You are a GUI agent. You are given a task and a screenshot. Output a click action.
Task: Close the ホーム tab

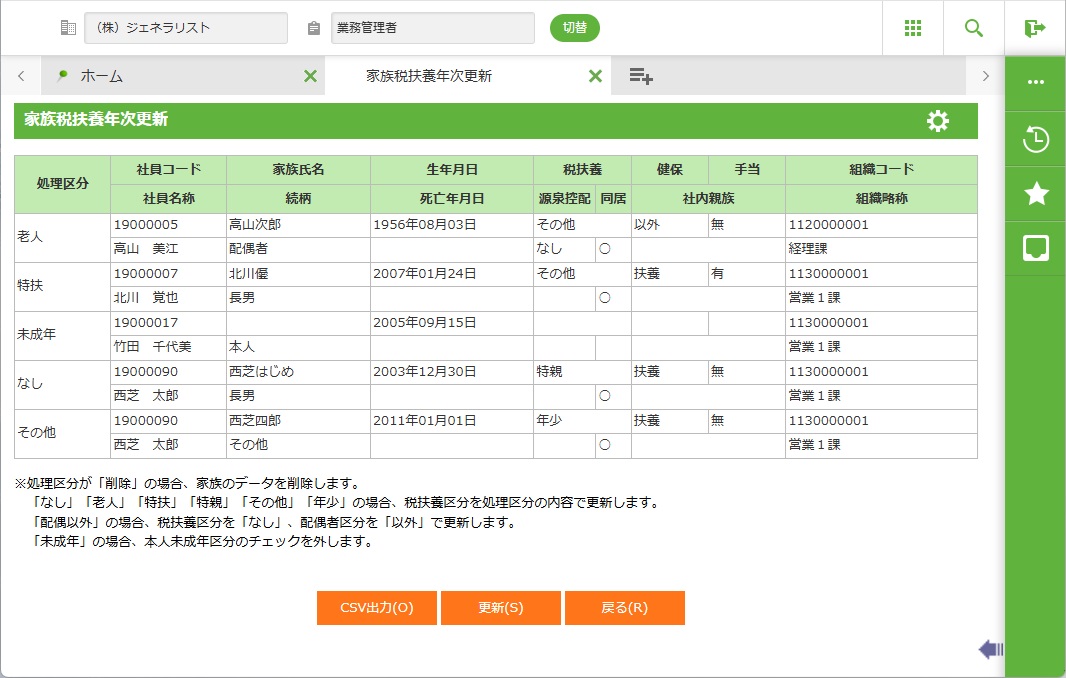pos(310,76)
